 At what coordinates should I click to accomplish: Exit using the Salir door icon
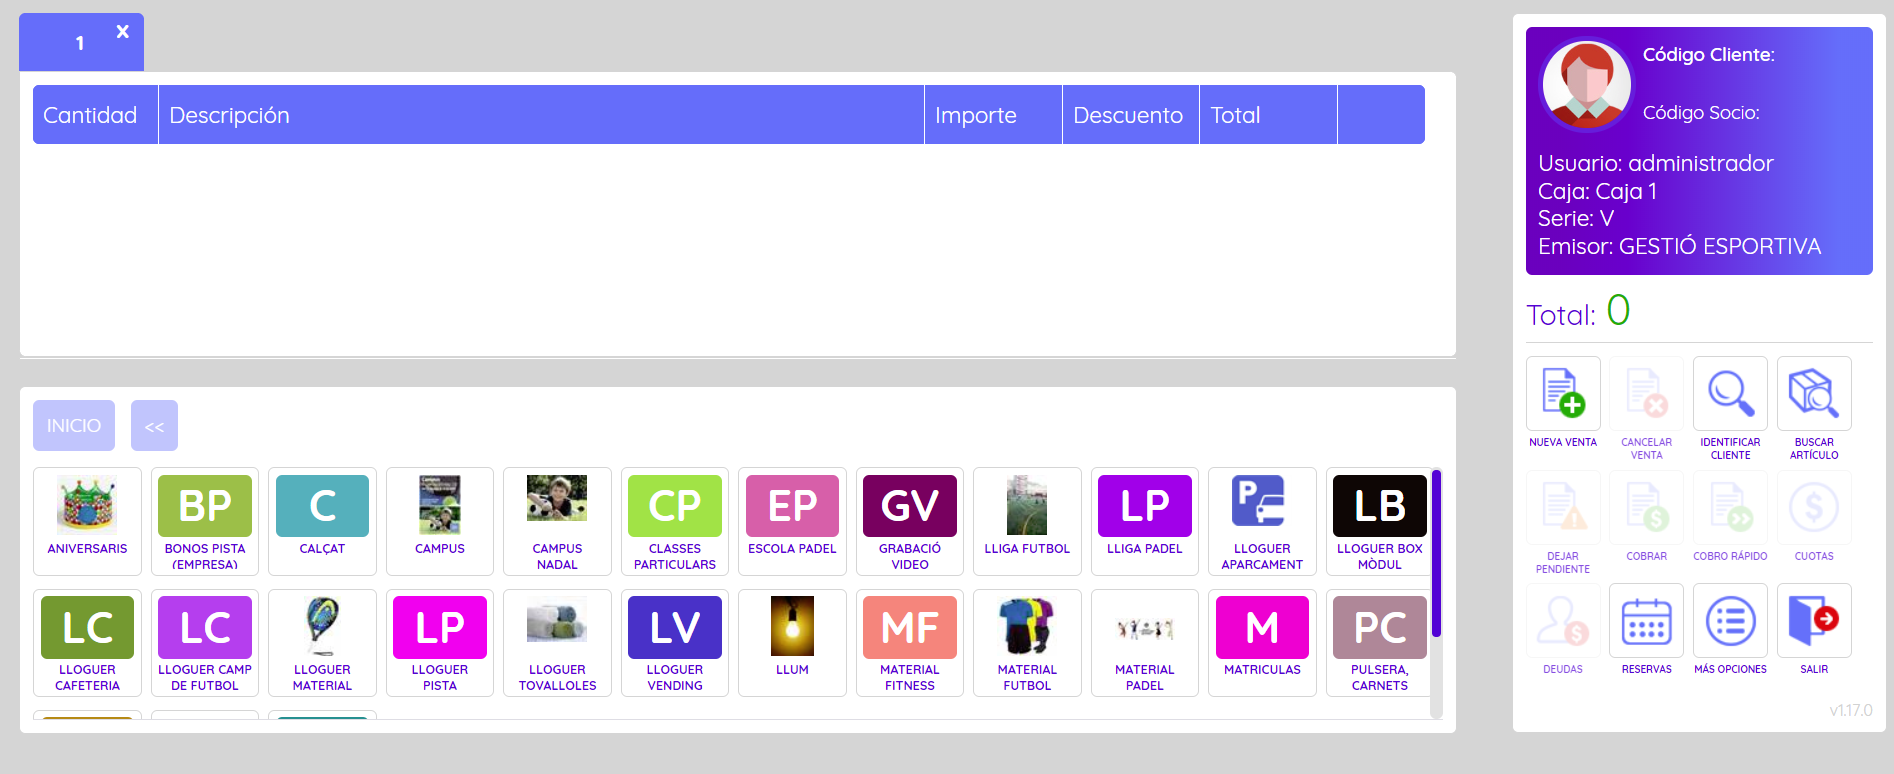point(1814,621)
